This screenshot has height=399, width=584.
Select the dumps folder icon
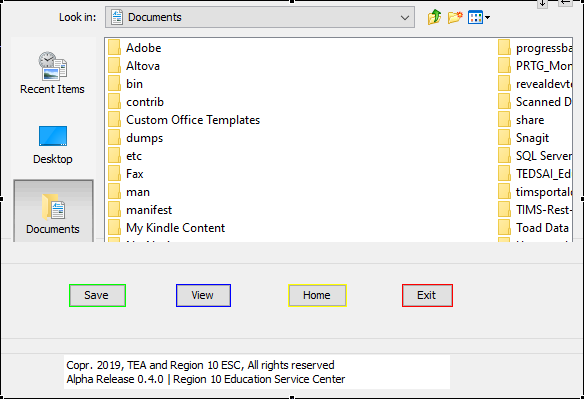pyautogui.click(x=114, y=138)
